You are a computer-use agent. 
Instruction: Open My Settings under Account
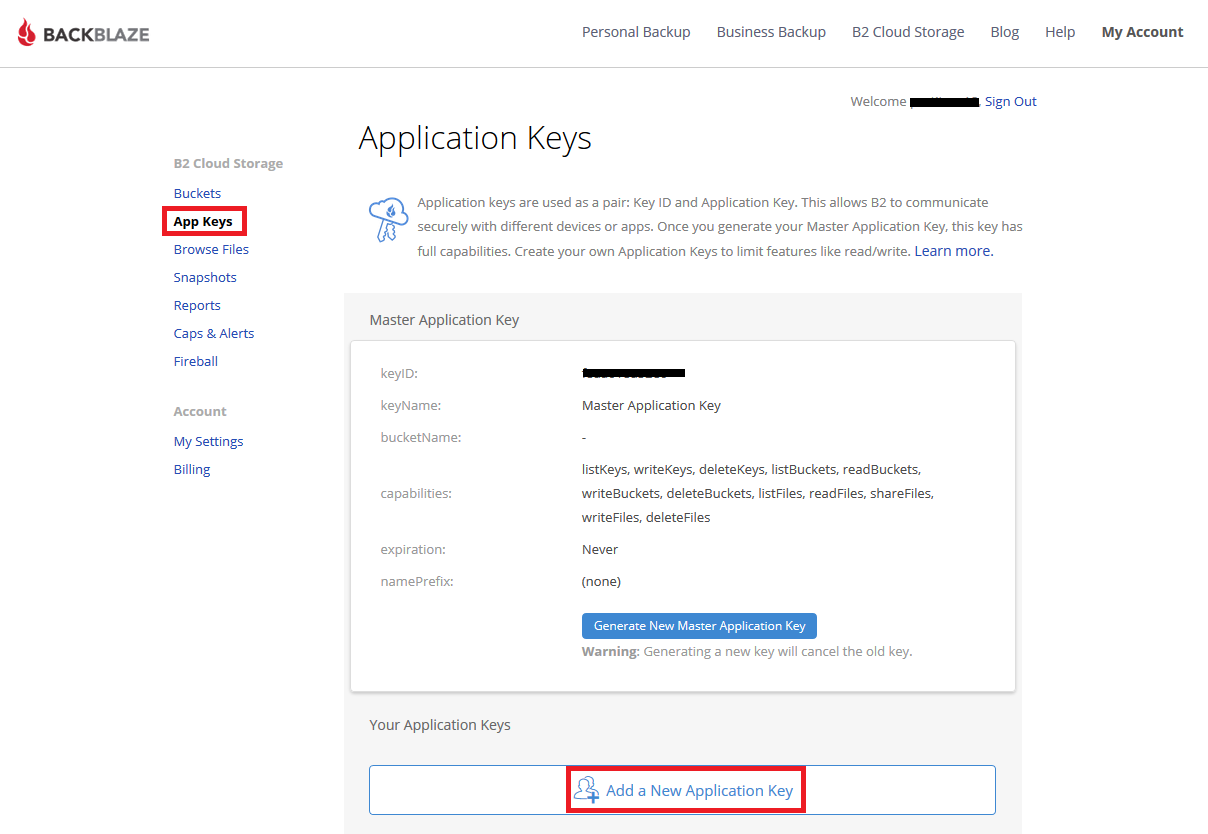pos(208,441)
